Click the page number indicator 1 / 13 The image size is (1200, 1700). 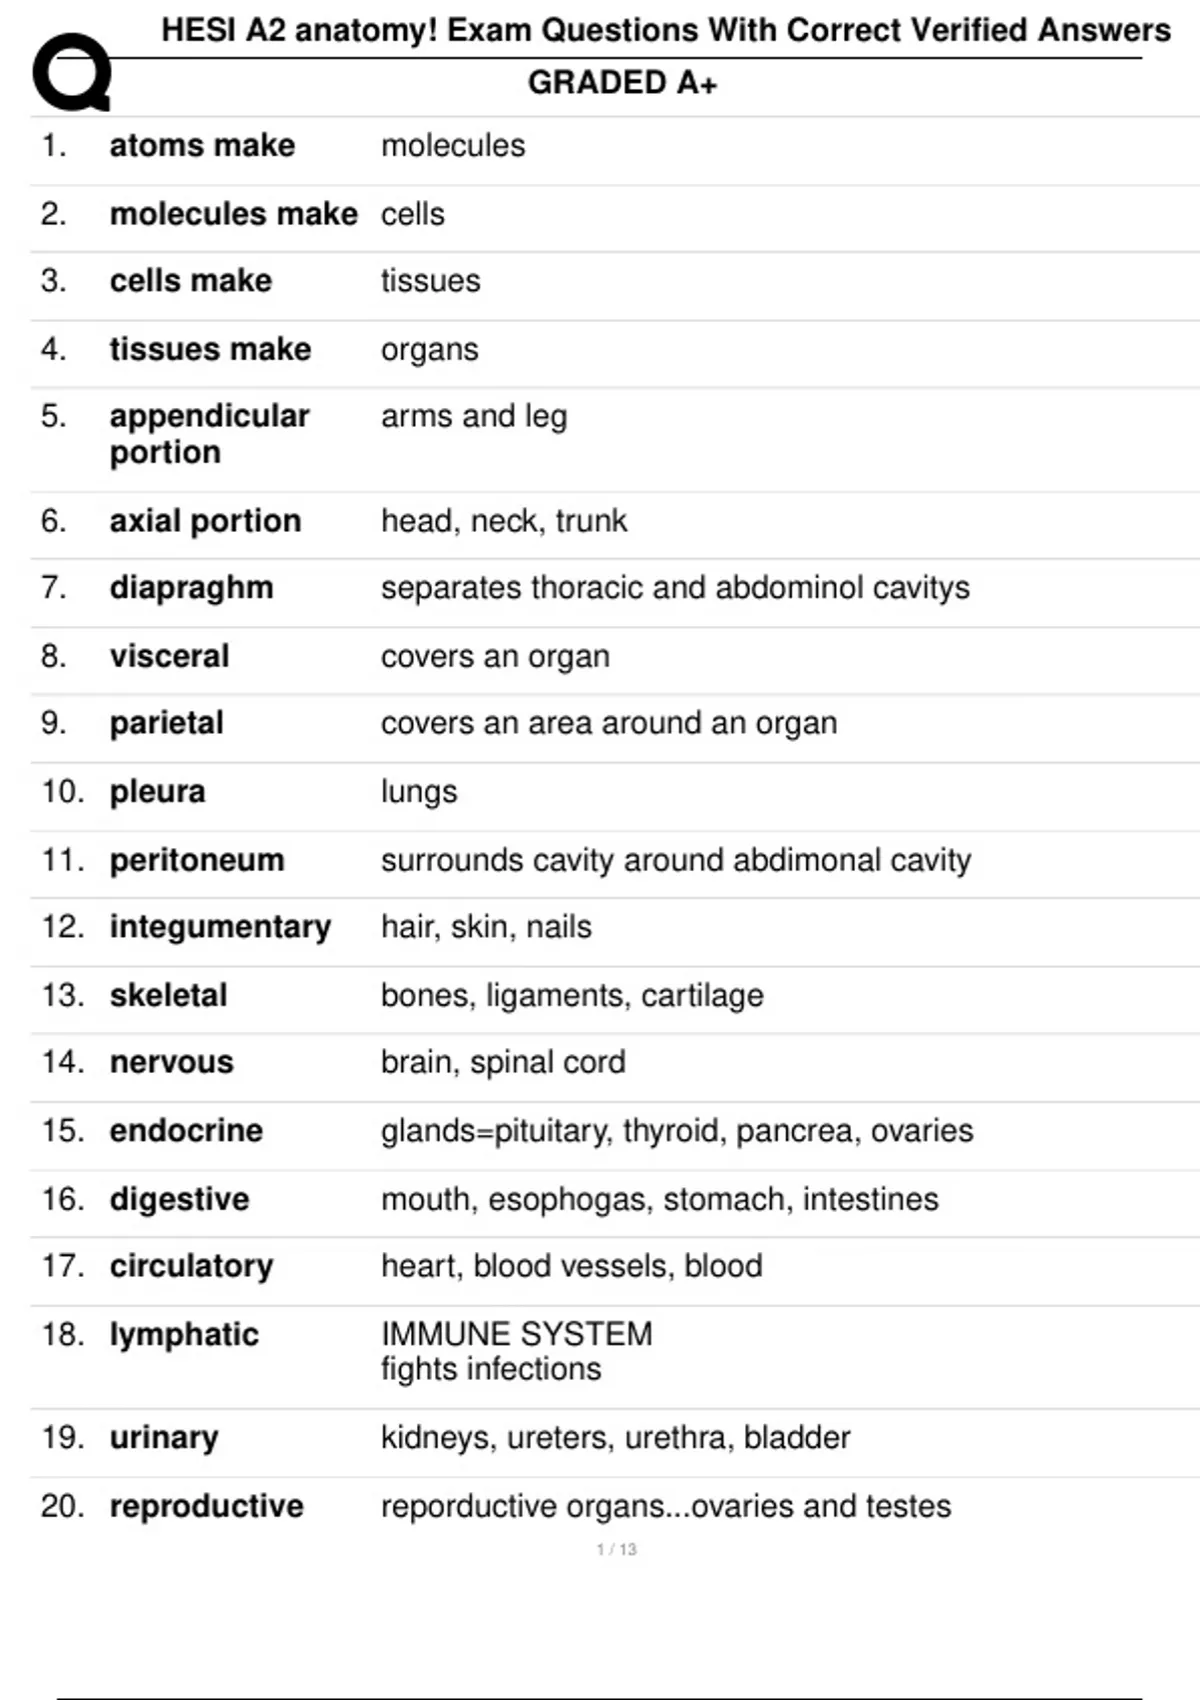[x=616, y=1549]
